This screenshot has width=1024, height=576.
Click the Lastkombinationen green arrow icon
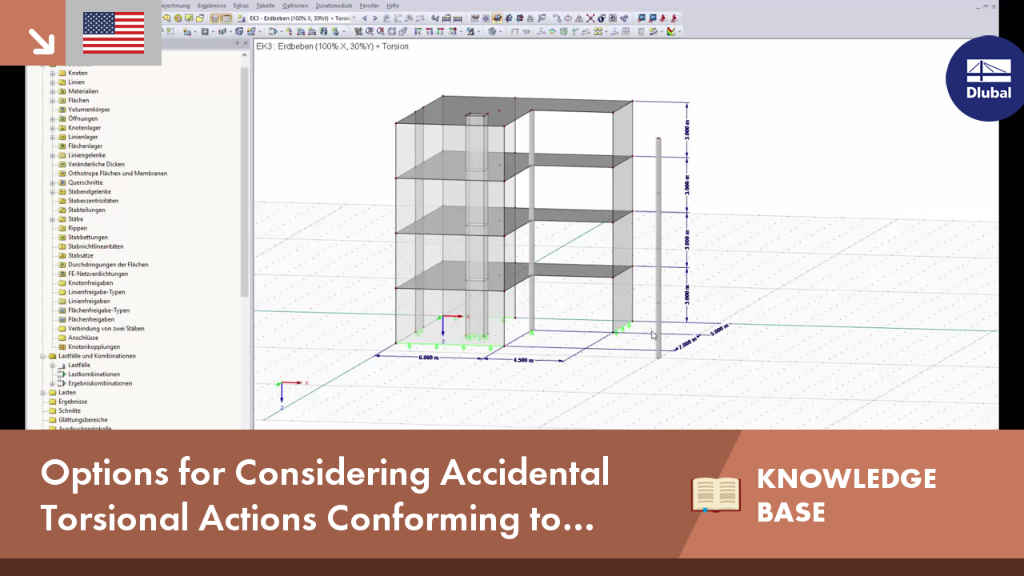[62, 374]
